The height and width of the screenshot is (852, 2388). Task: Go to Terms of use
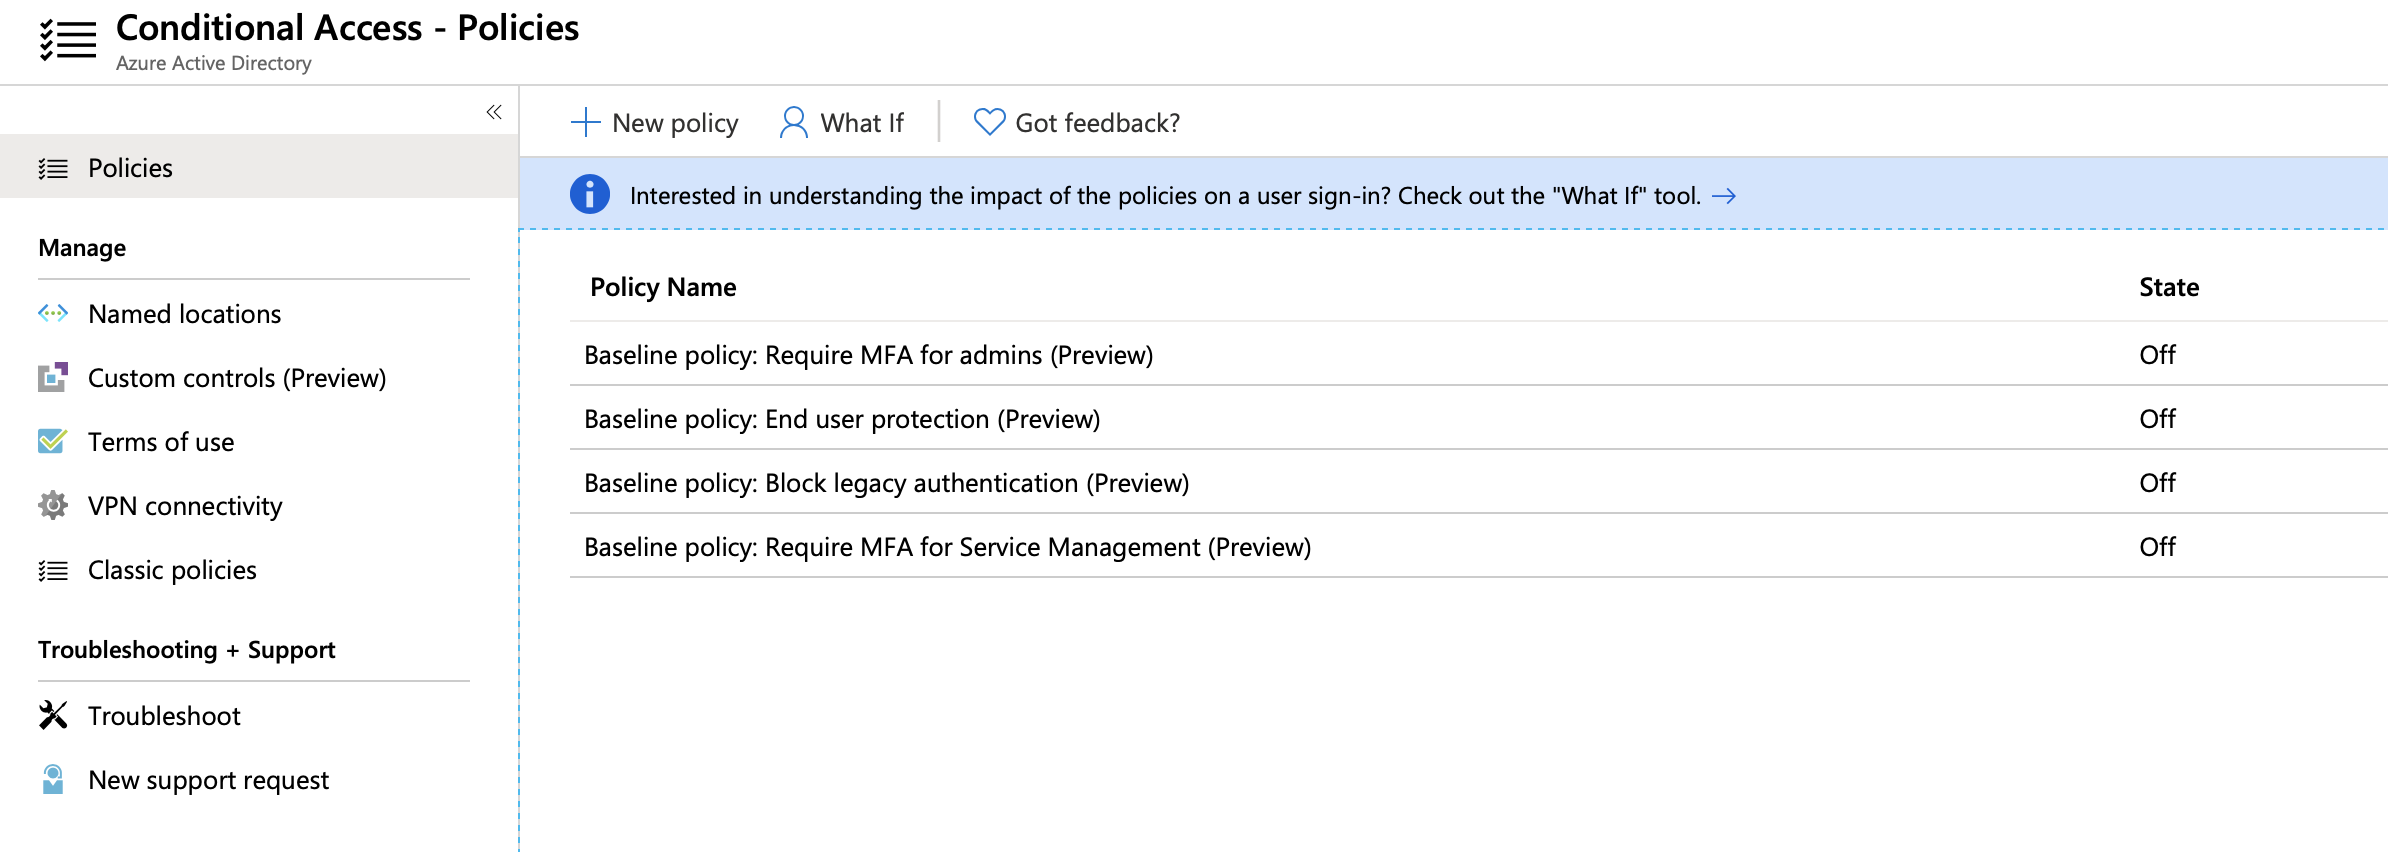point(161,442)
